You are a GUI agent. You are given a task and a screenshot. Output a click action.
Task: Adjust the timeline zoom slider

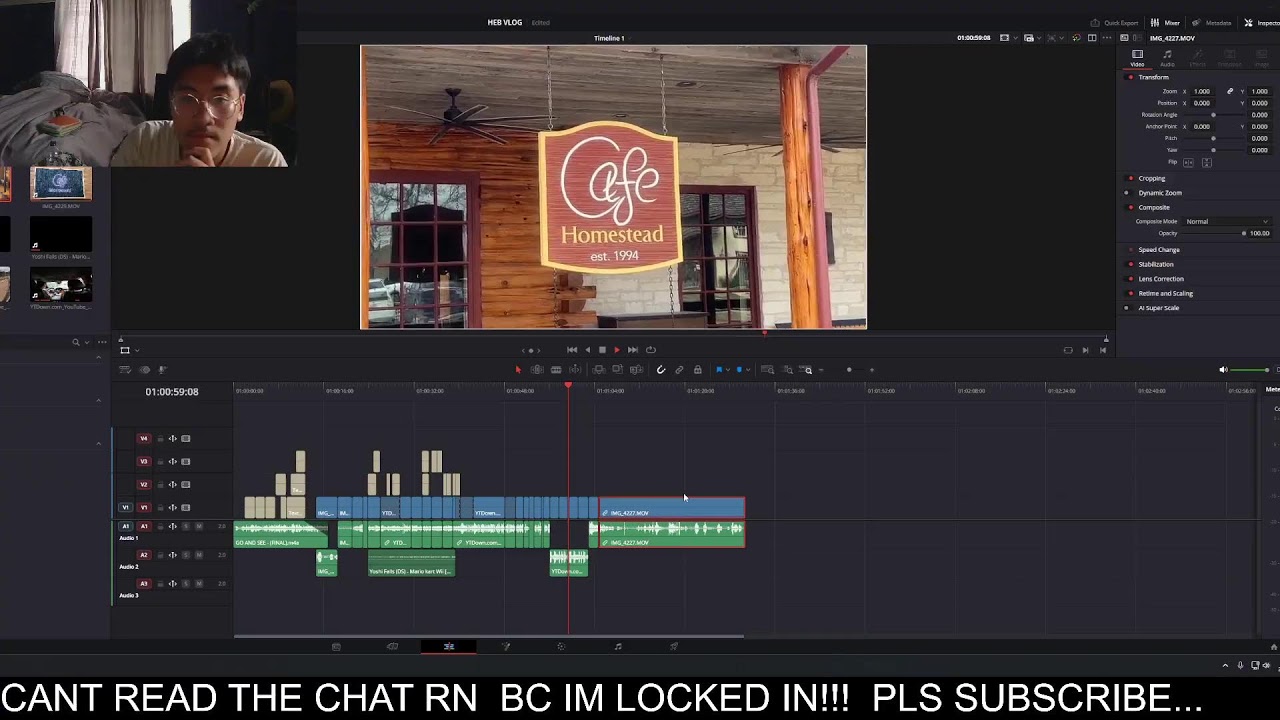(849, 370)
